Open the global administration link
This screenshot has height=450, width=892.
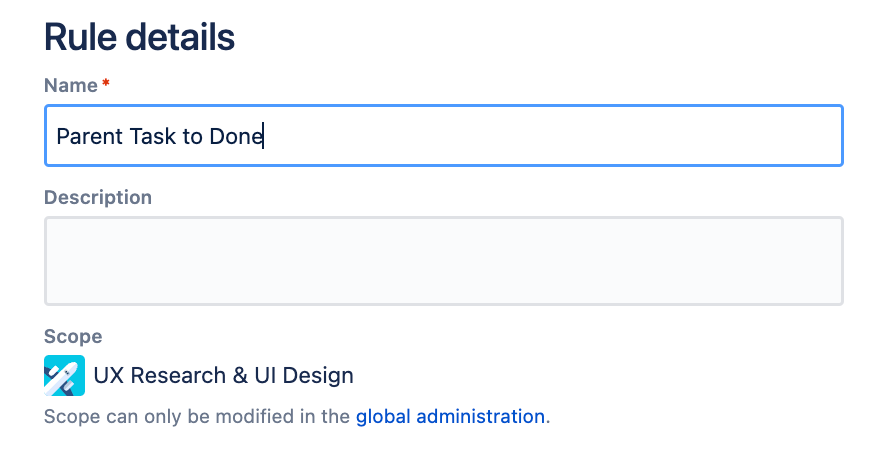[x=450, y=416]
